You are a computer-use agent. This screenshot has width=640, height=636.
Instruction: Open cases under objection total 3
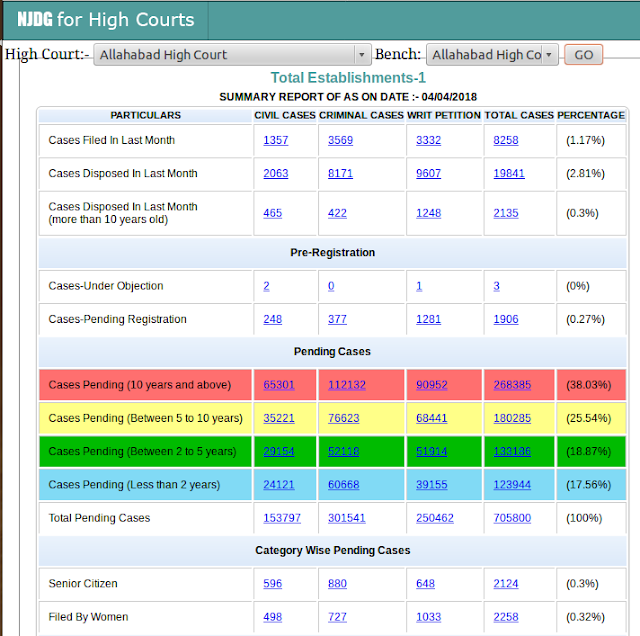496,286
